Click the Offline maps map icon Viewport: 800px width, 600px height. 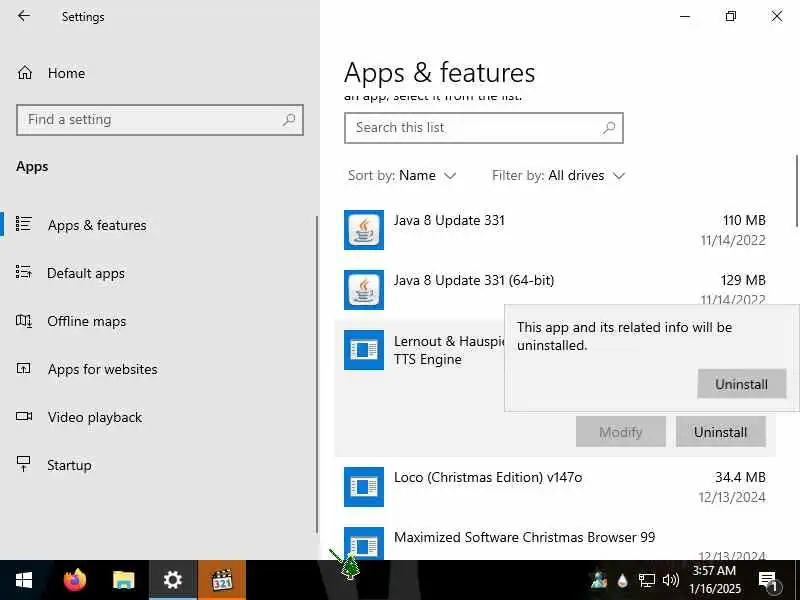[23, 320]
